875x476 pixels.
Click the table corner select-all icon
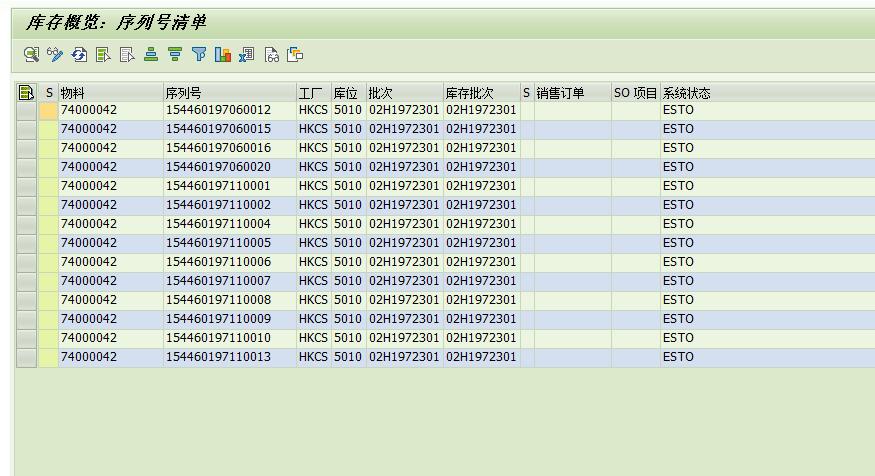26,93
